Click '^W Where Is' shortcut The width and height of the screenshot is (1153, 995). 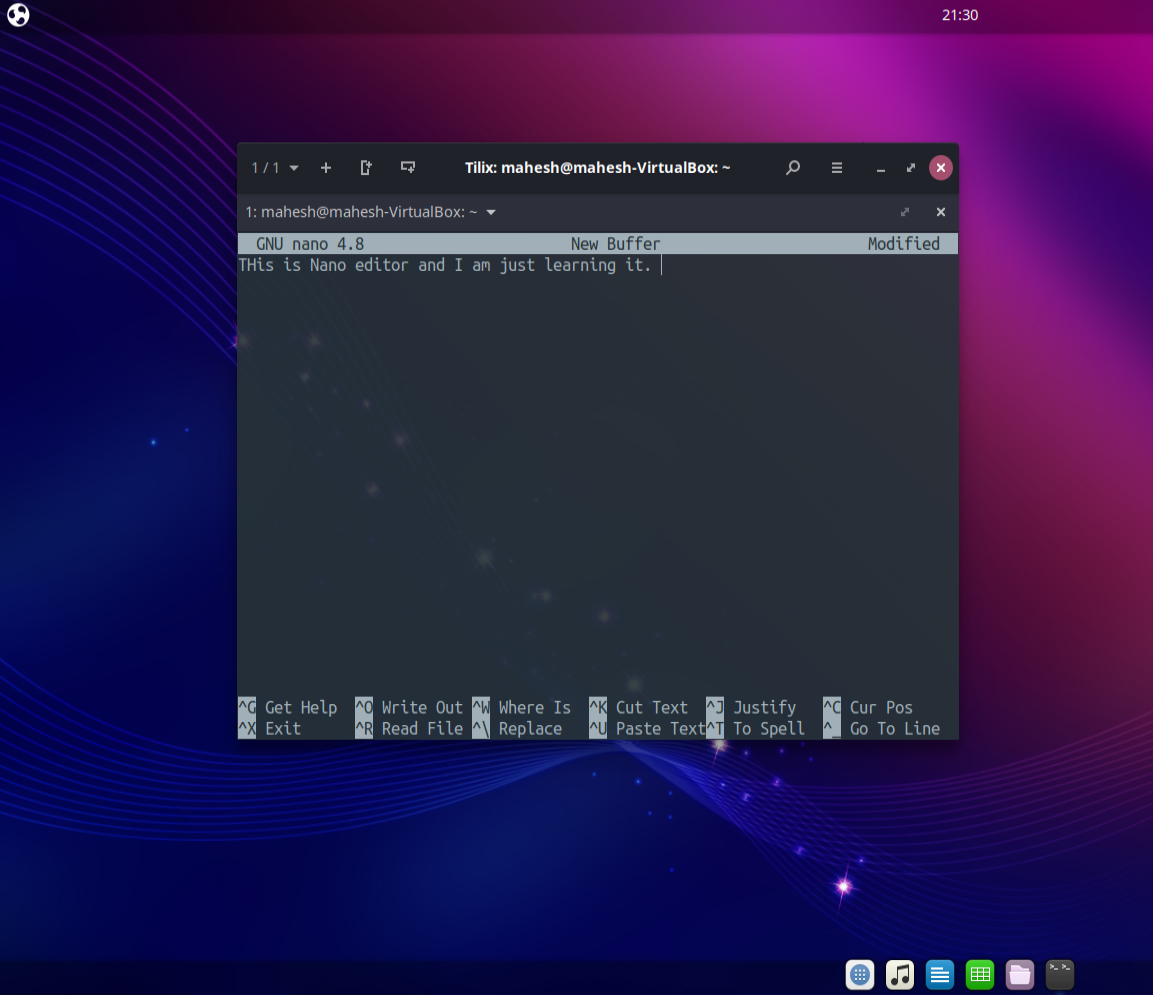pyautogui.click(x=521, y=707)
